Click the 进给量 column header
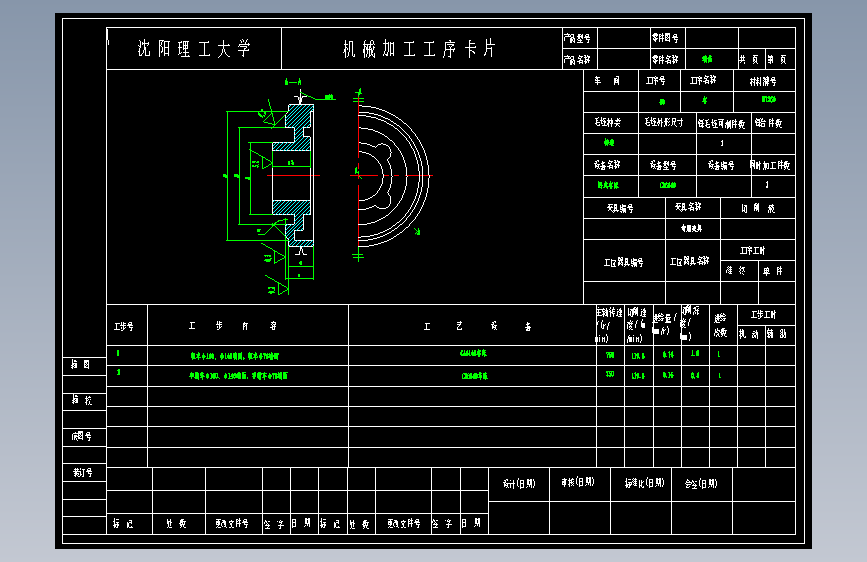This screenshot has height=562, width=867. click(x=666, y=325)
